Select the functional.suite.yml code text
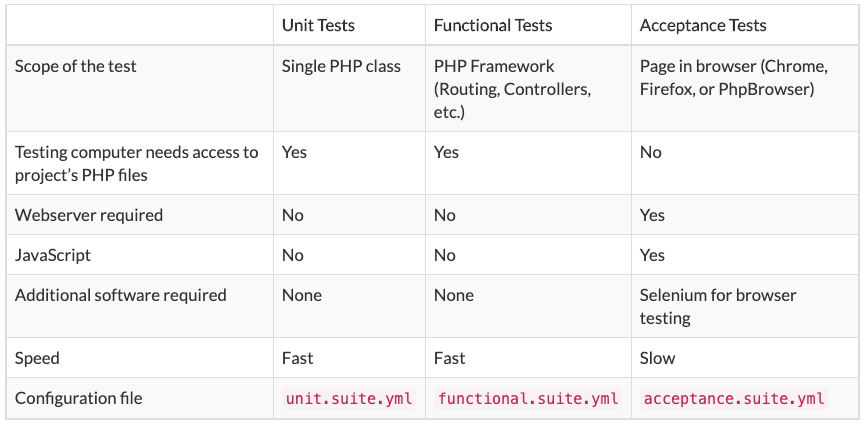 528,398
